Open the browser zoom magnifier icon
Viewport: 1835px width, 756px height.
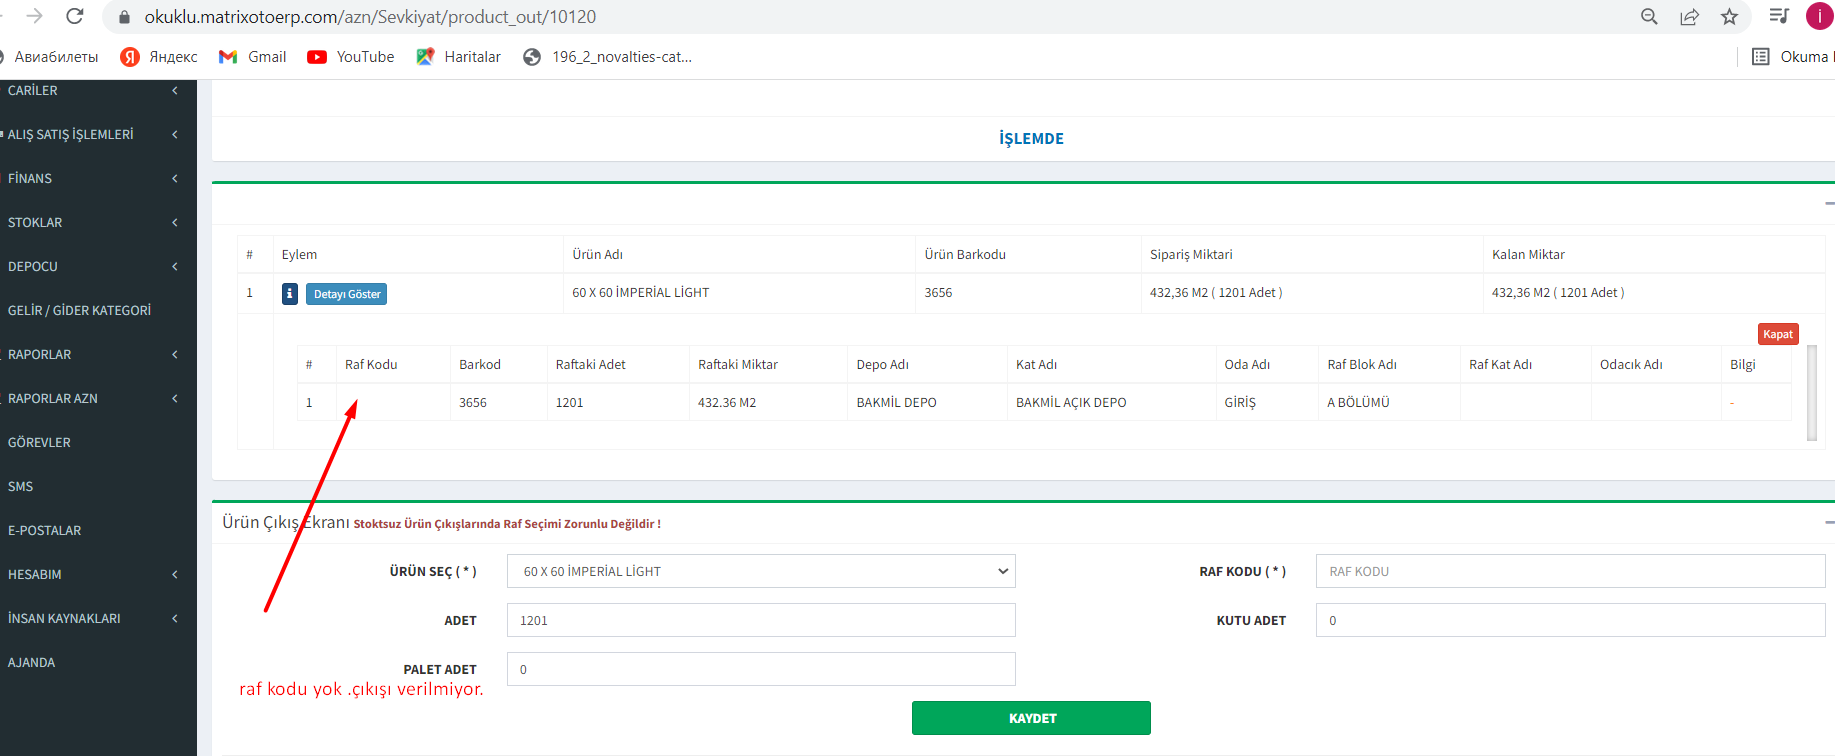[x=1649, y=17]
